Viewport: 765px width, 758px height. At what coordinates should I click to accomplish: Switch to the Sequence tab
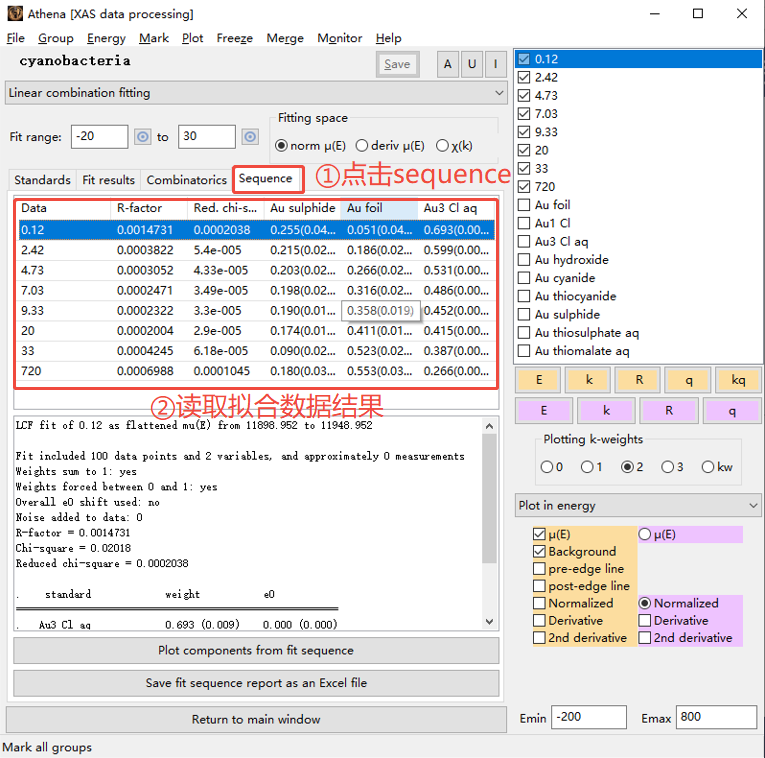point(265,179)
